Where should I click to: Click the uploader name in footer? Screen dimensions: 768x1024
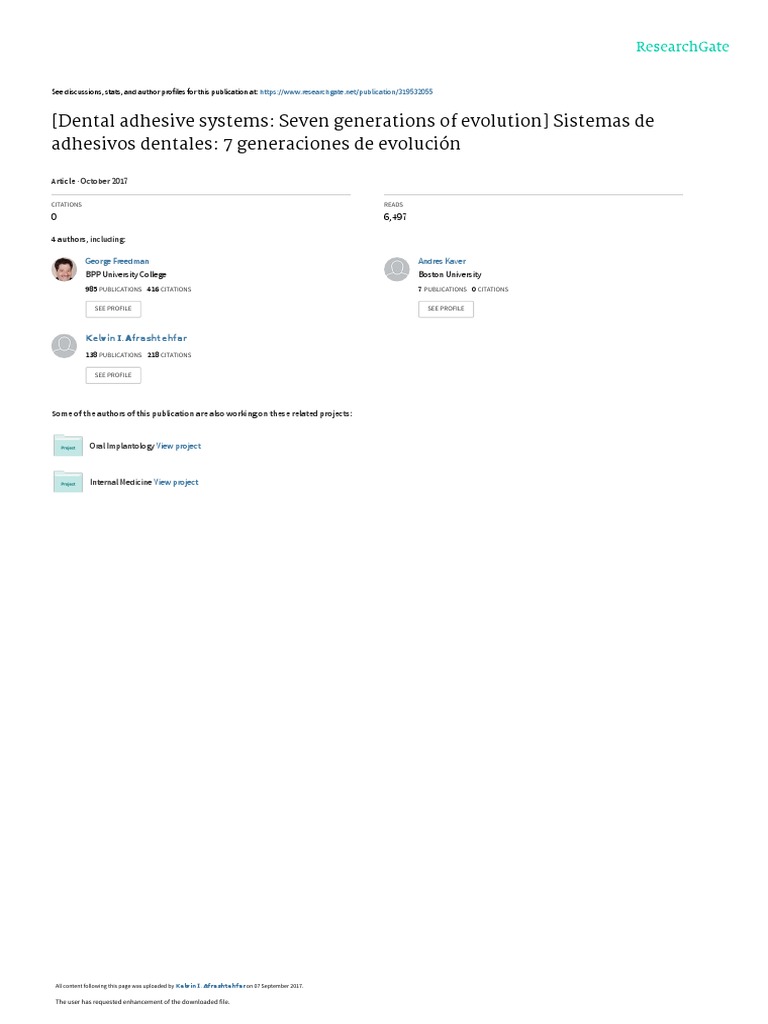(x=210, y=985)
